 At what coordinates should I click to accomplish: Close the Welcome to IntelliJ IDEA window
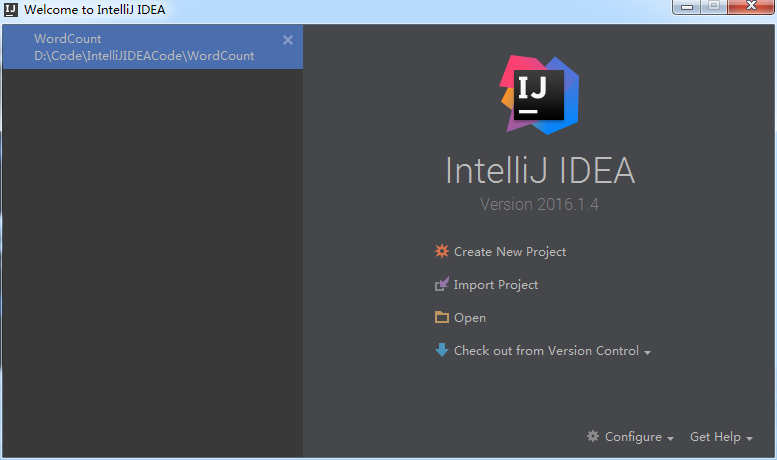(751, 6)
